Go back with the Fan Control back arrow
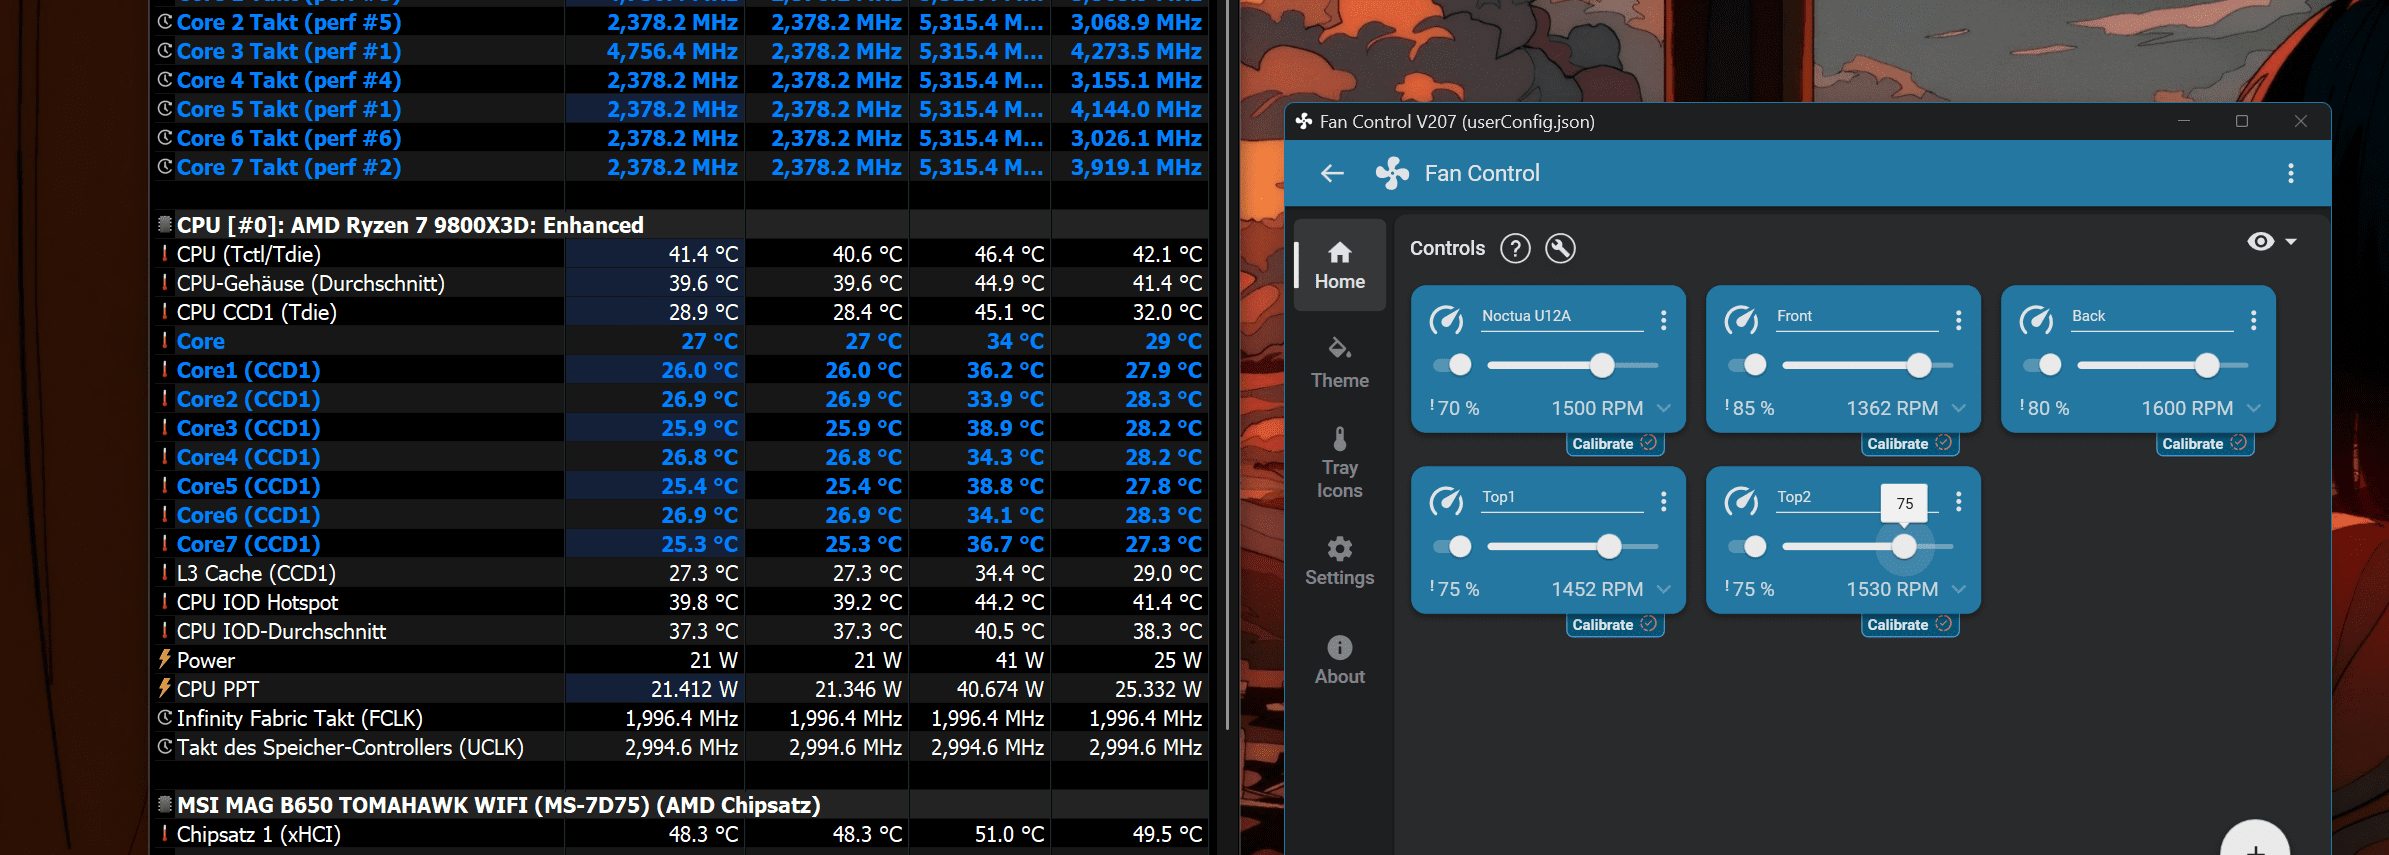The image size is (2389, 855). tap(1332, 173)
